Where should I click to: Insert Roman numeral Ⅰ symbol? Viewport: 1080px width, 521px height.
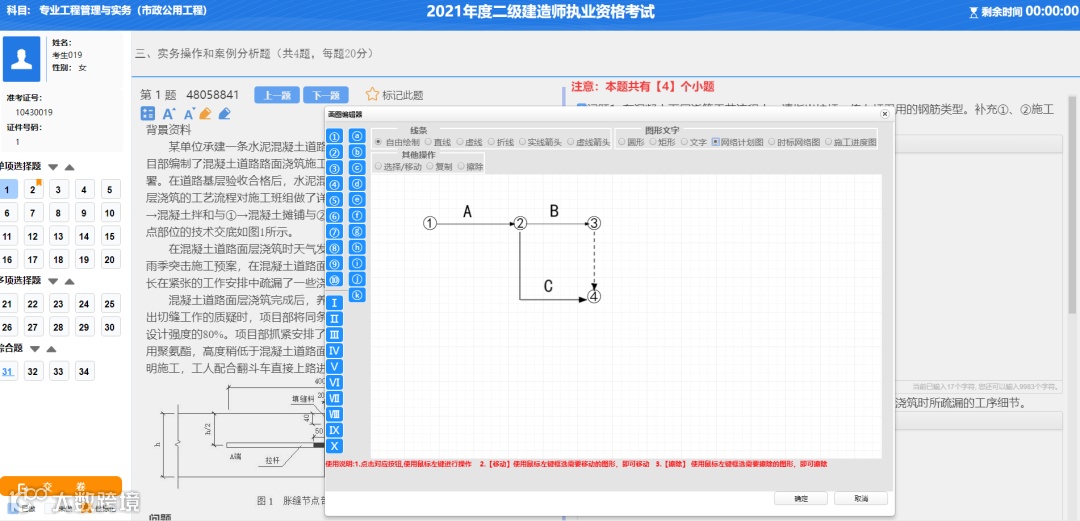334,303
